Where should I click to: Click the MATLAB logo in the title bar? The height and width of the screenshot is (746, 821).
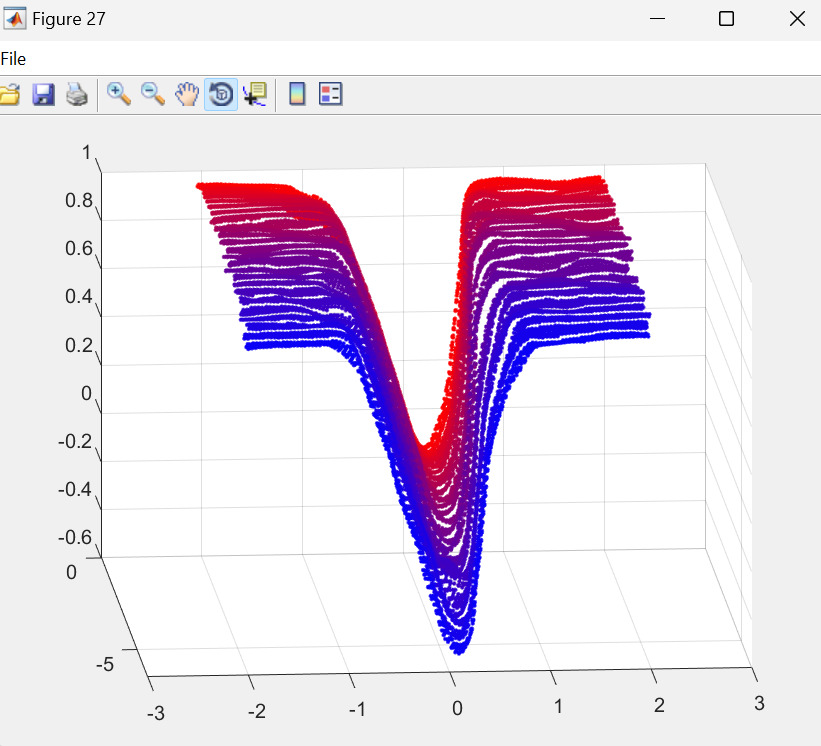click(15, 19)
